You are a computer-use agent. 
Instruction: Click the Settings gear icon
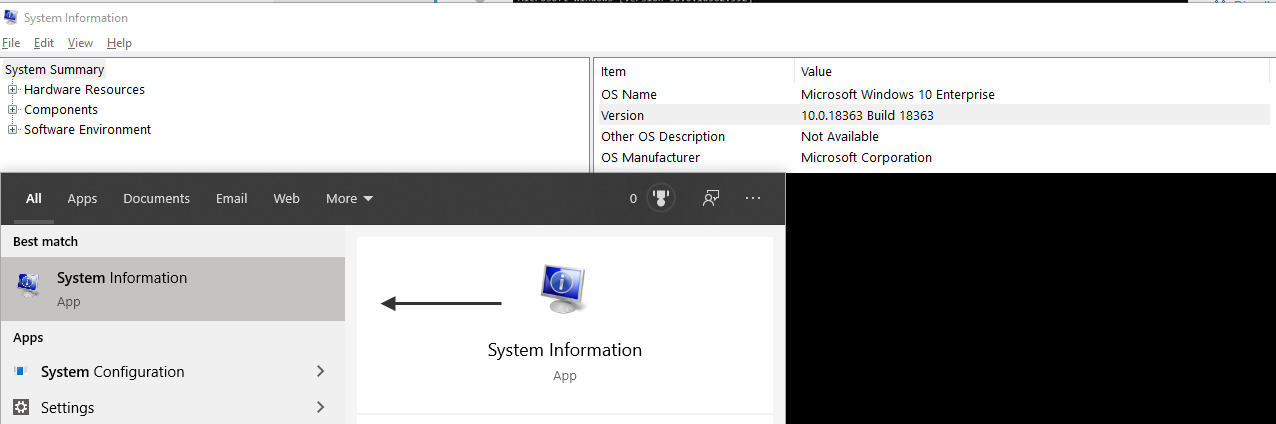pos(20,408)
